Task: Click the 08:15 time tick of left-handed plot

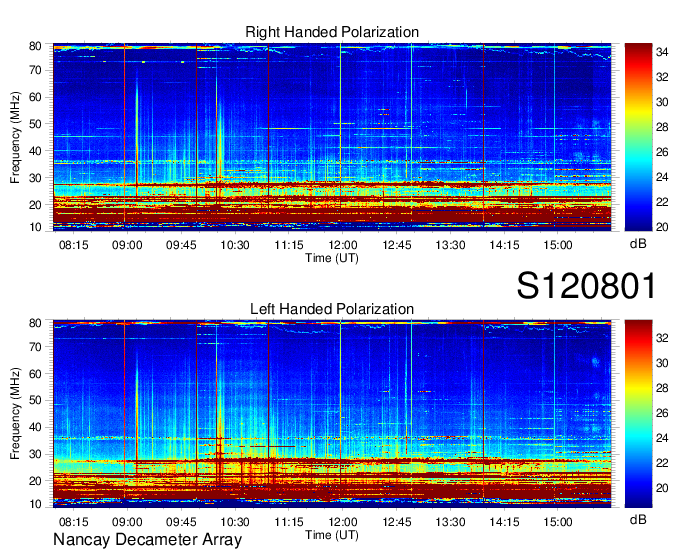Action: pyautogui.click(x=73, y=522)
